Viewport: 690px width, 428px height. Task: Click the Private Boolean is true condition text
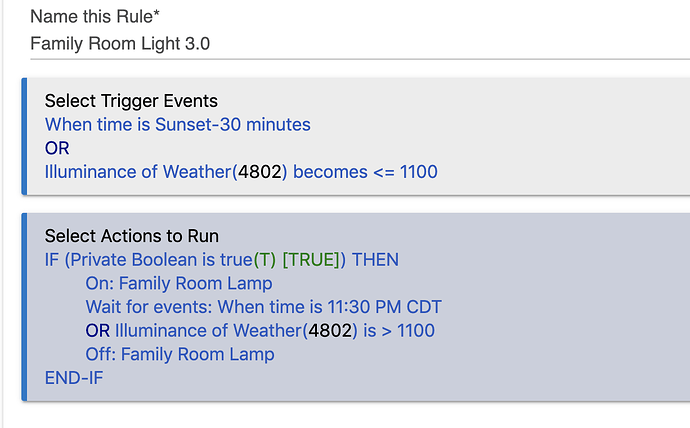[x=161, y=260]
